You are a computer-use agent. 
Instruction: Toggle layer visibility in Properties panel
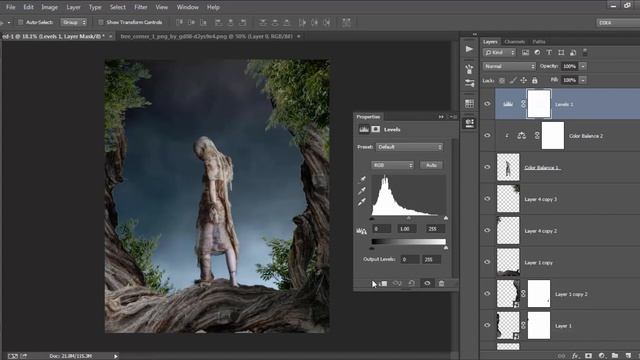[x=427, y=283]
